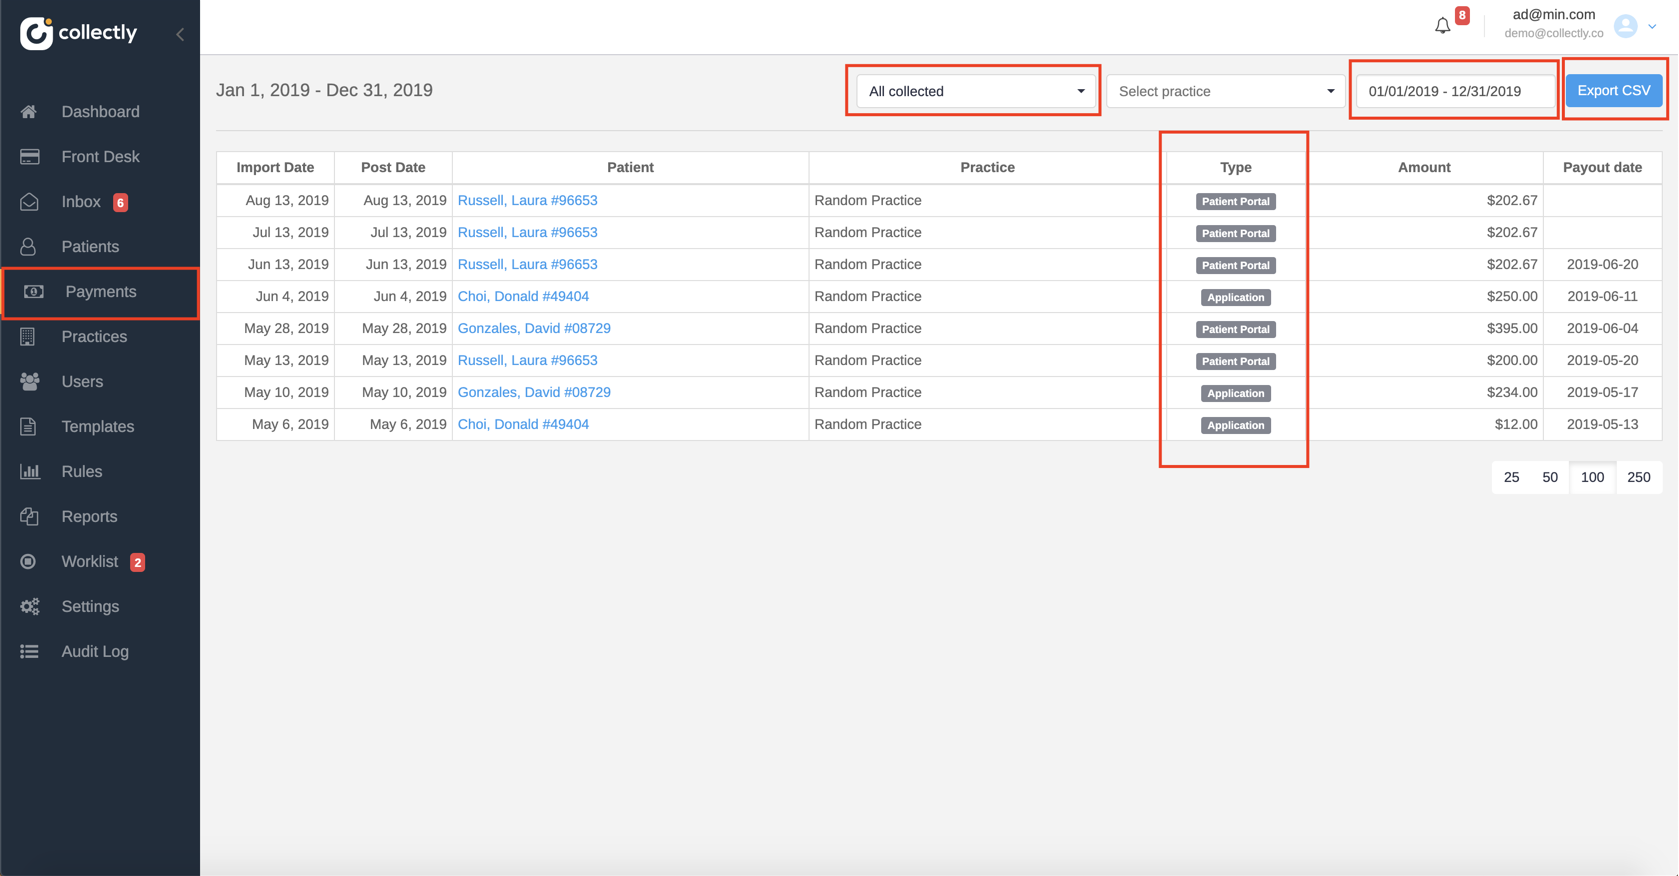Open patient Gonzales, David #08729 link
The image size is (1679, 876).
pyautogui.click(x=534, y=329)
